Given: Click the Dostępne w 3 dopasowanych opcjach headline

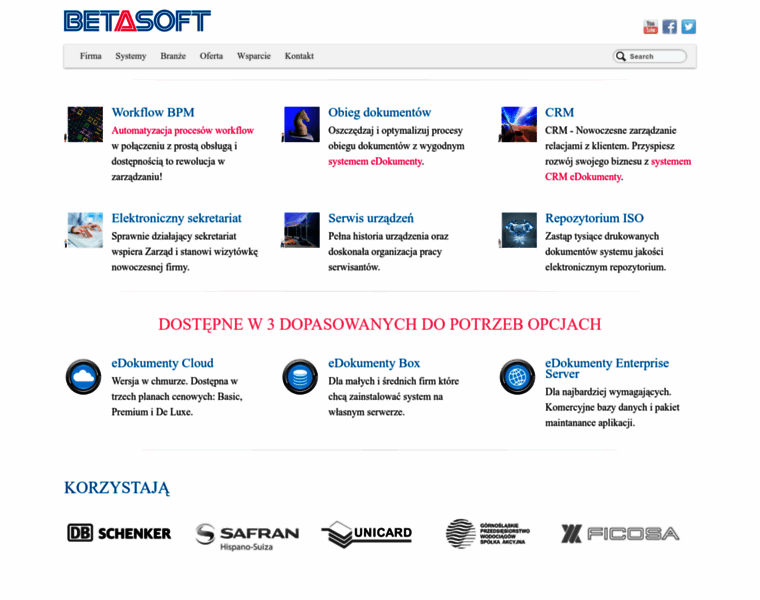Looking at the screenshot, I should [380, 324].
